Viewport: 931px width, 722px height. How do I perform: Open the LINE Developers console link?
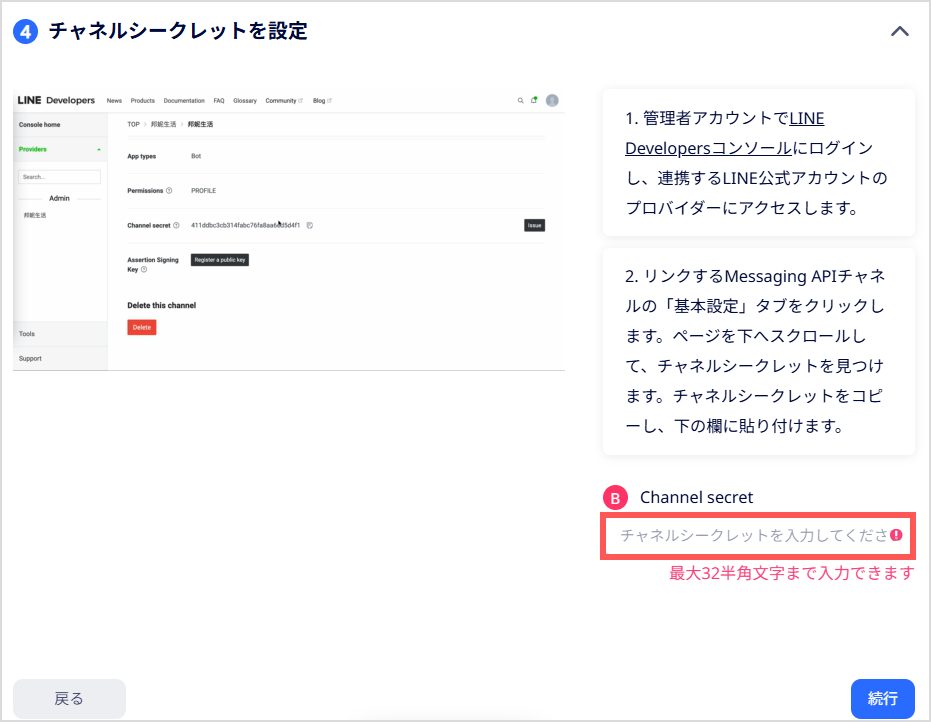click(724, 133)
